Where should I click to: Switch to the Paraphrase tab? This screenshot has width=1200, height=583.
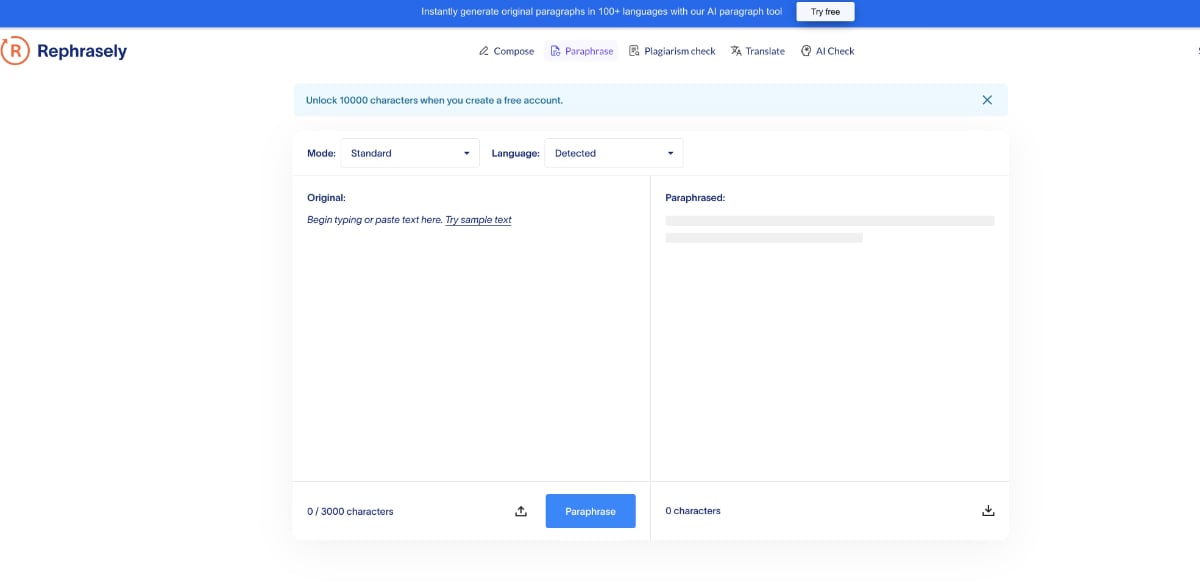tap(582, 51)
